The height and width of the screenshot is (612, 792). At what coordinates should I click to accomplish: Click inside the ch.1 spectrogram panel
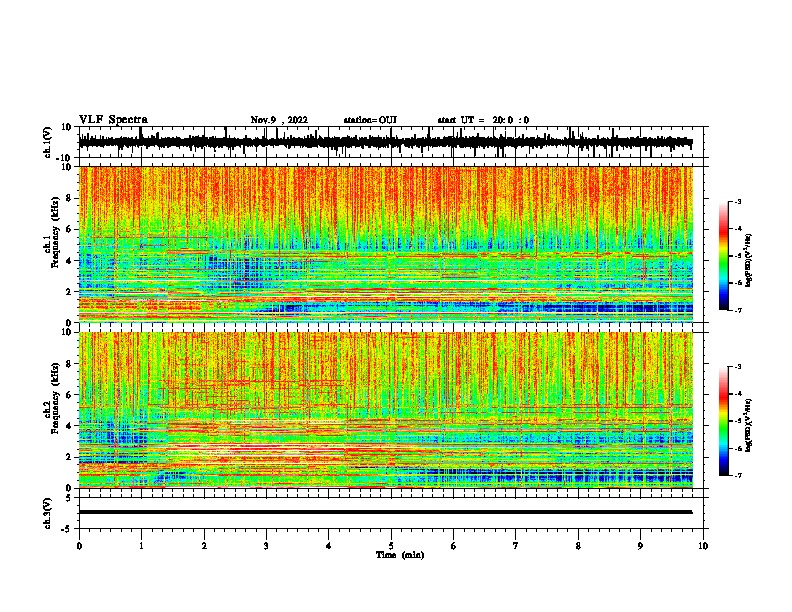(385, 244)
